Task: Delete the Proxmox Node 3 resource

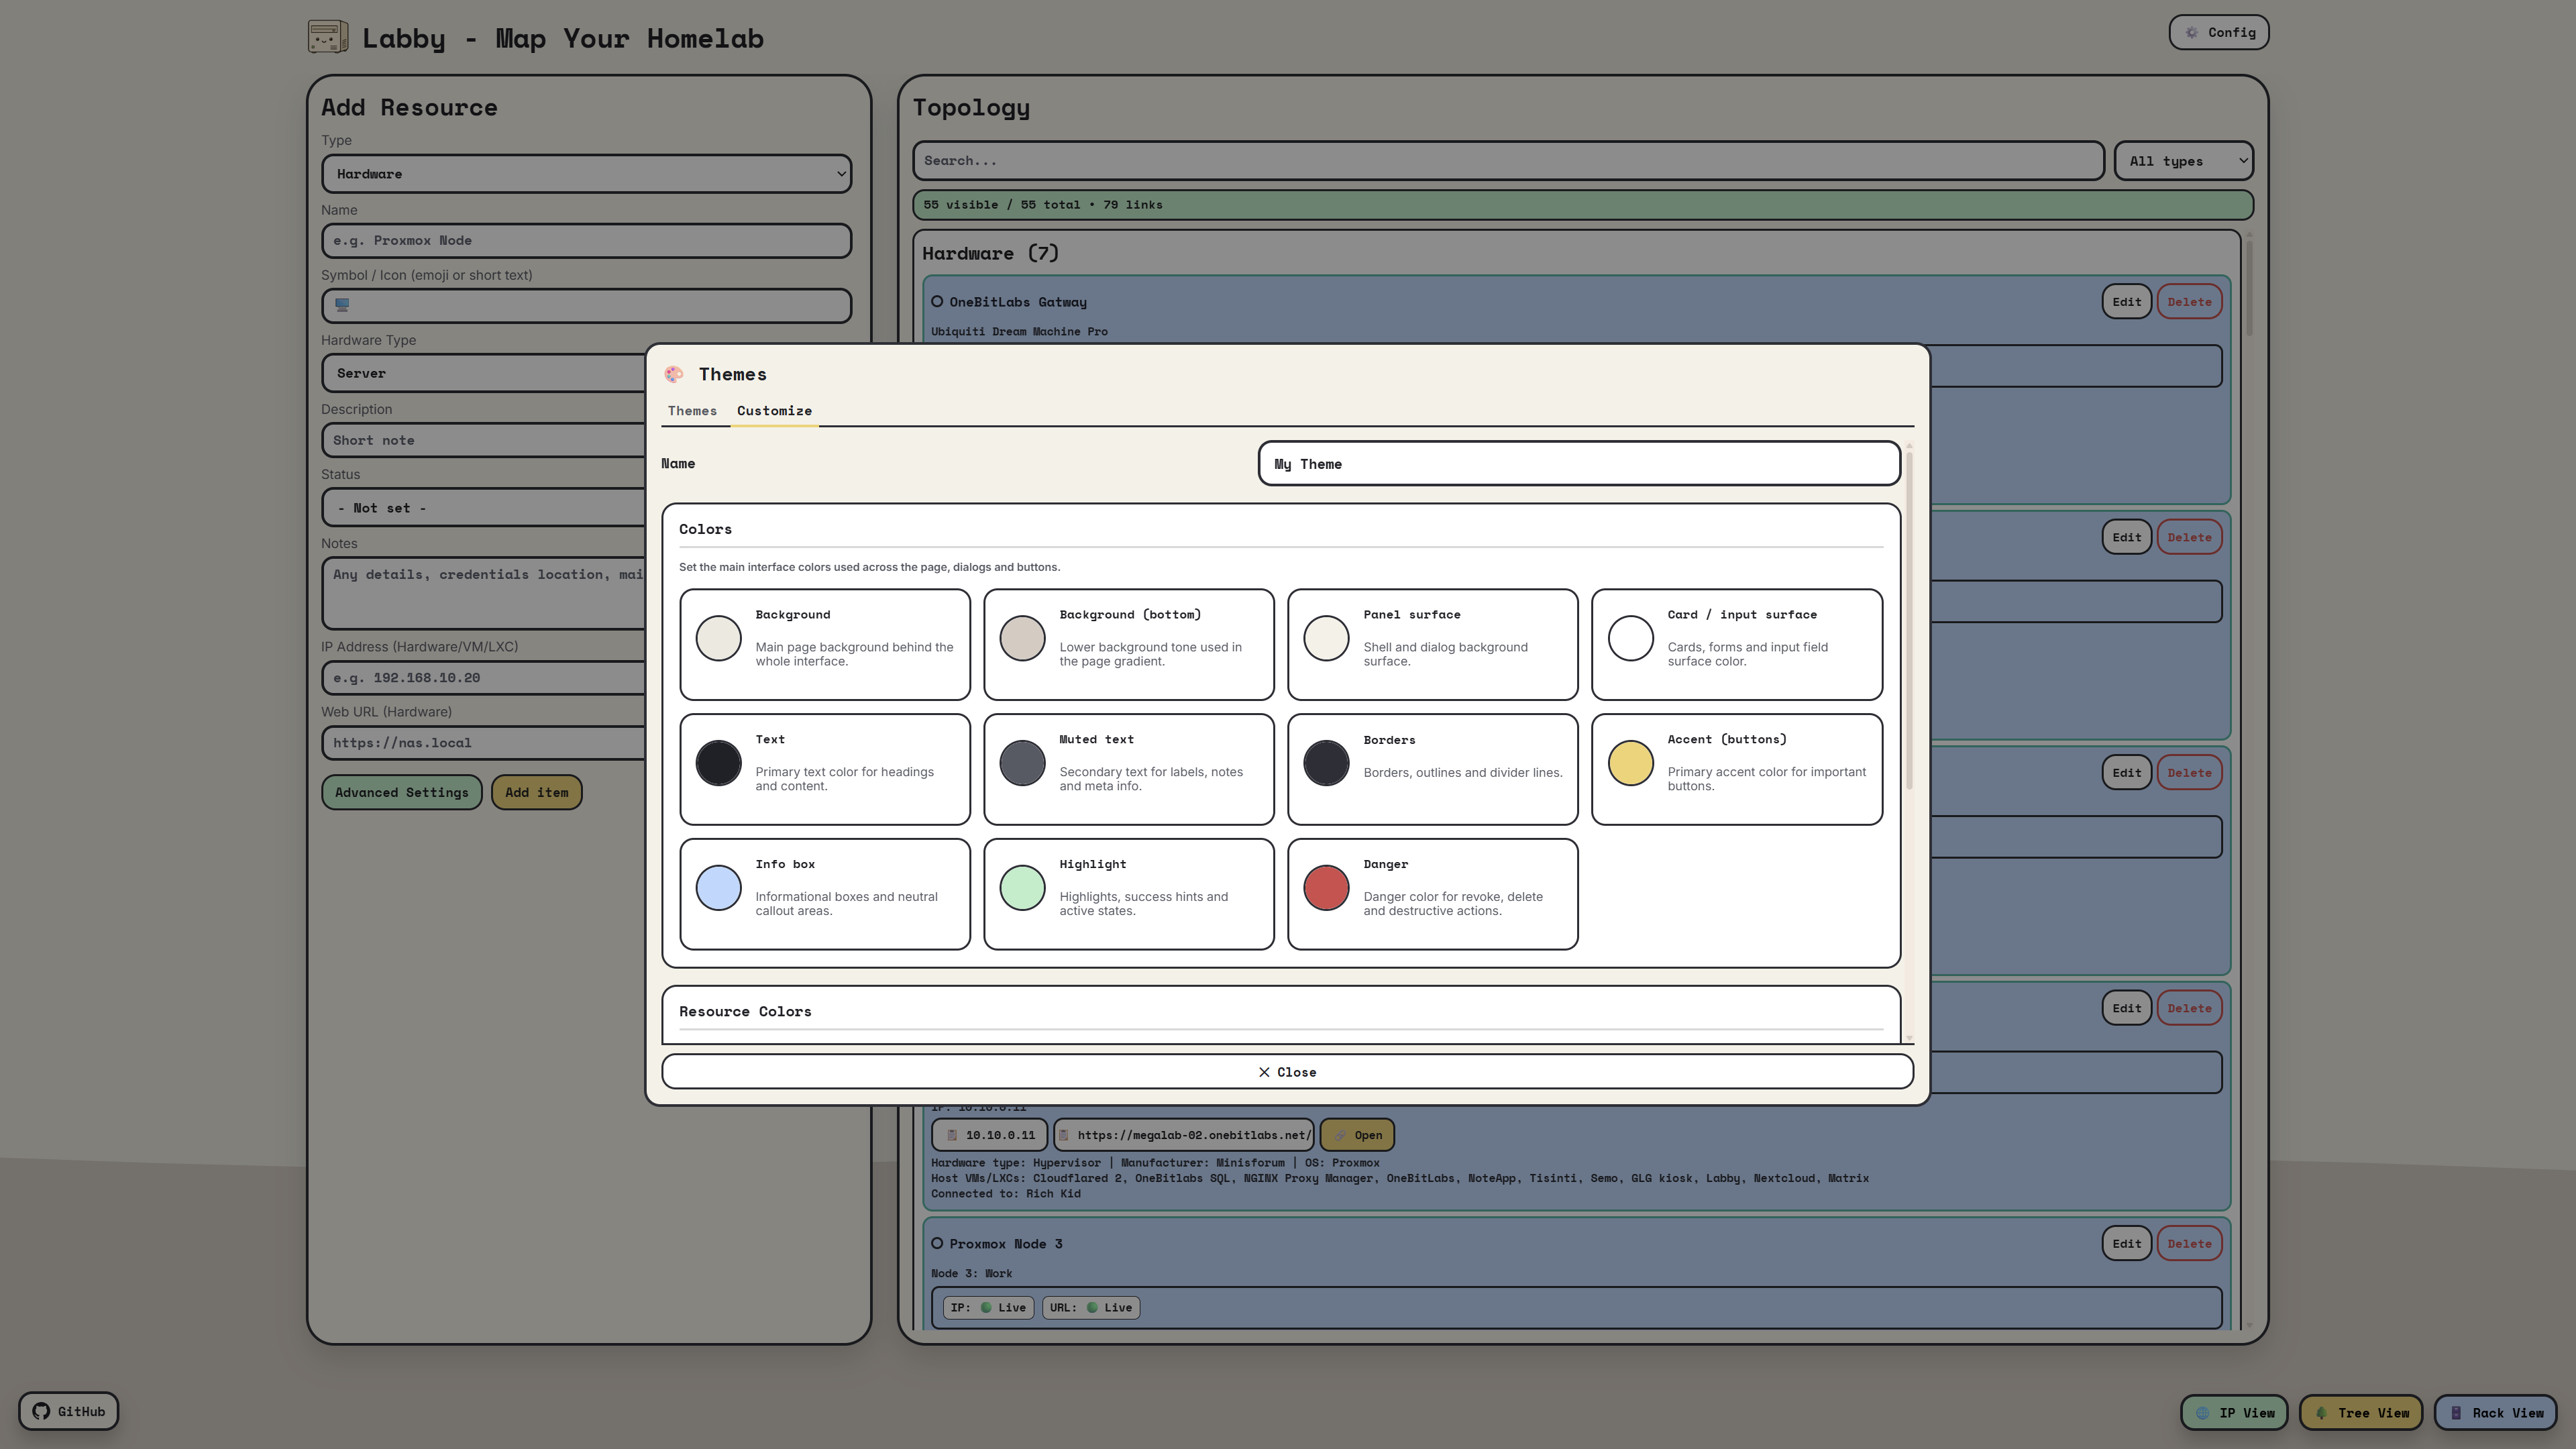Action: point(2189,1243)
